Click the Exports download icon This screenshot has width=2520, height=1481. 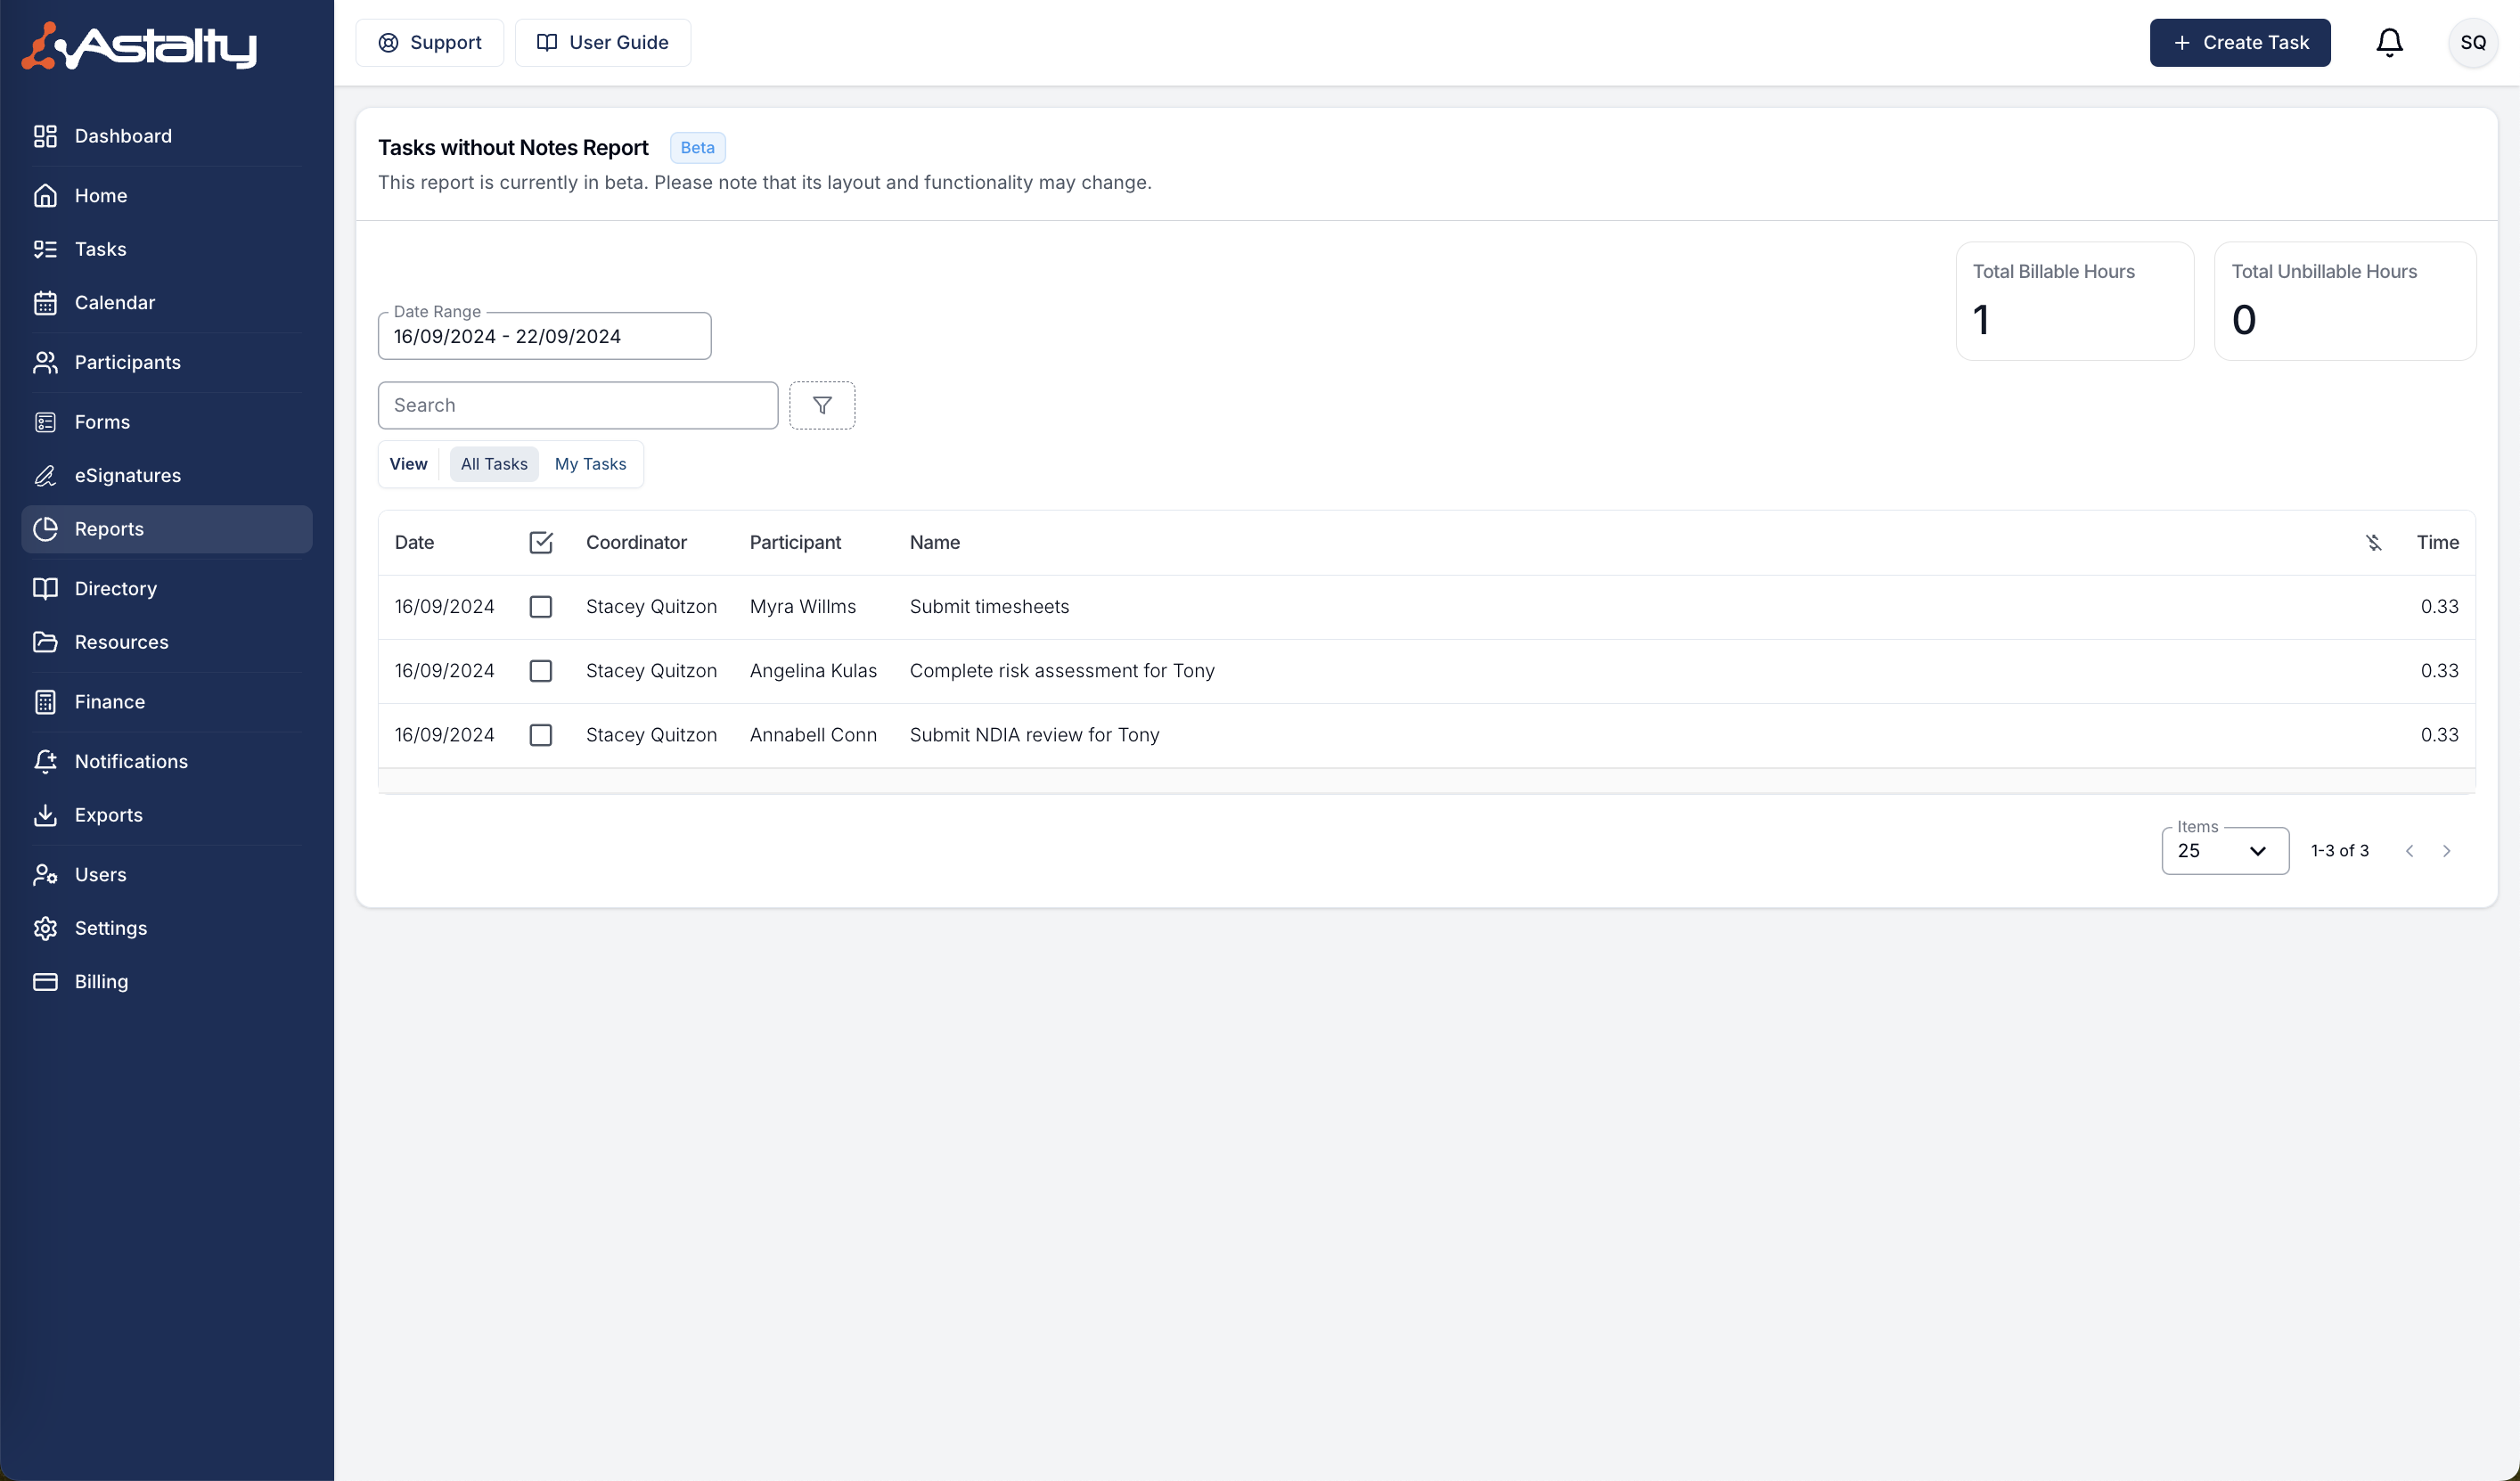click(x=45, y=815)
